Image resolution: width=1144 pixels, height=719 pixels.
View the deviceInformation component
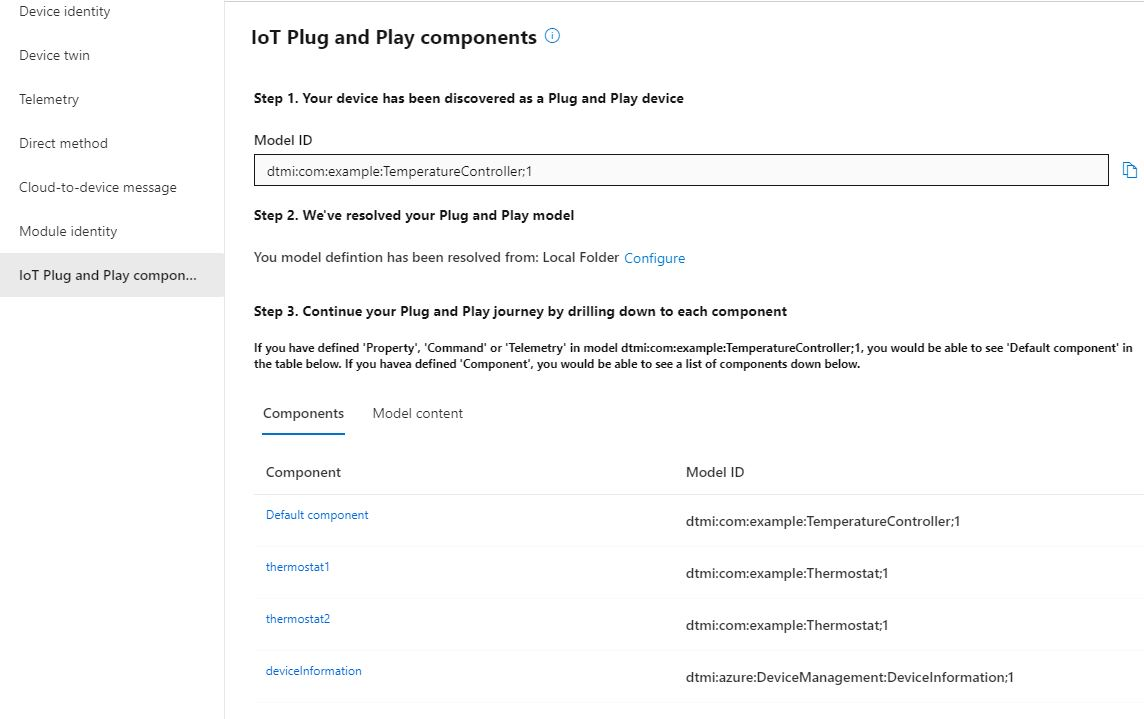[x=313, y=670]
